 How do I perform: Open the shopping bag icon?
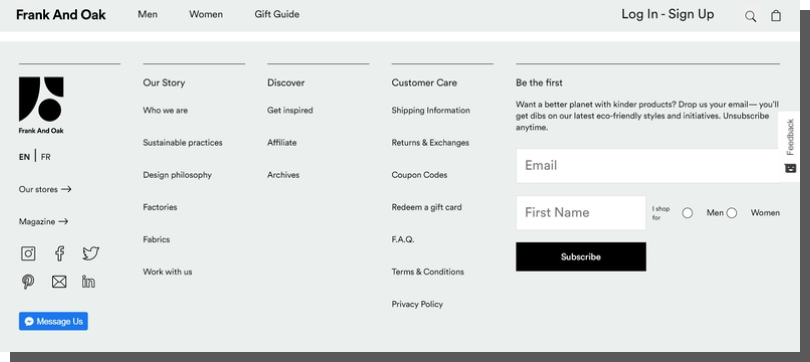tap(776, 15)
